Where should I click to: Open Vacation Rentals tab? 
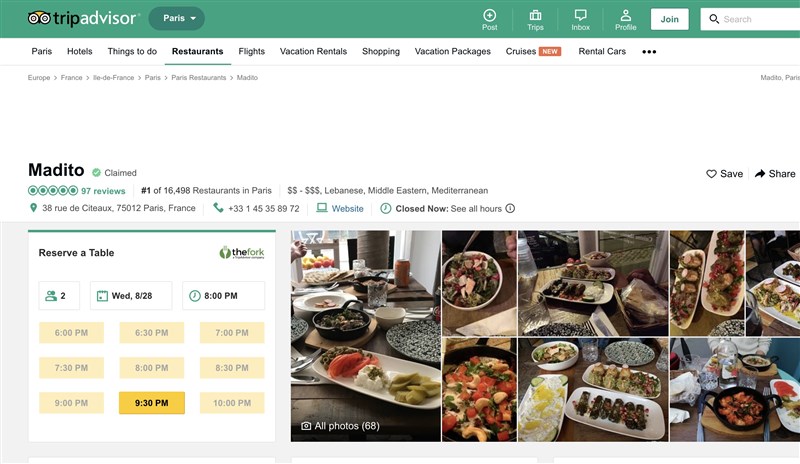pos(313,52)
